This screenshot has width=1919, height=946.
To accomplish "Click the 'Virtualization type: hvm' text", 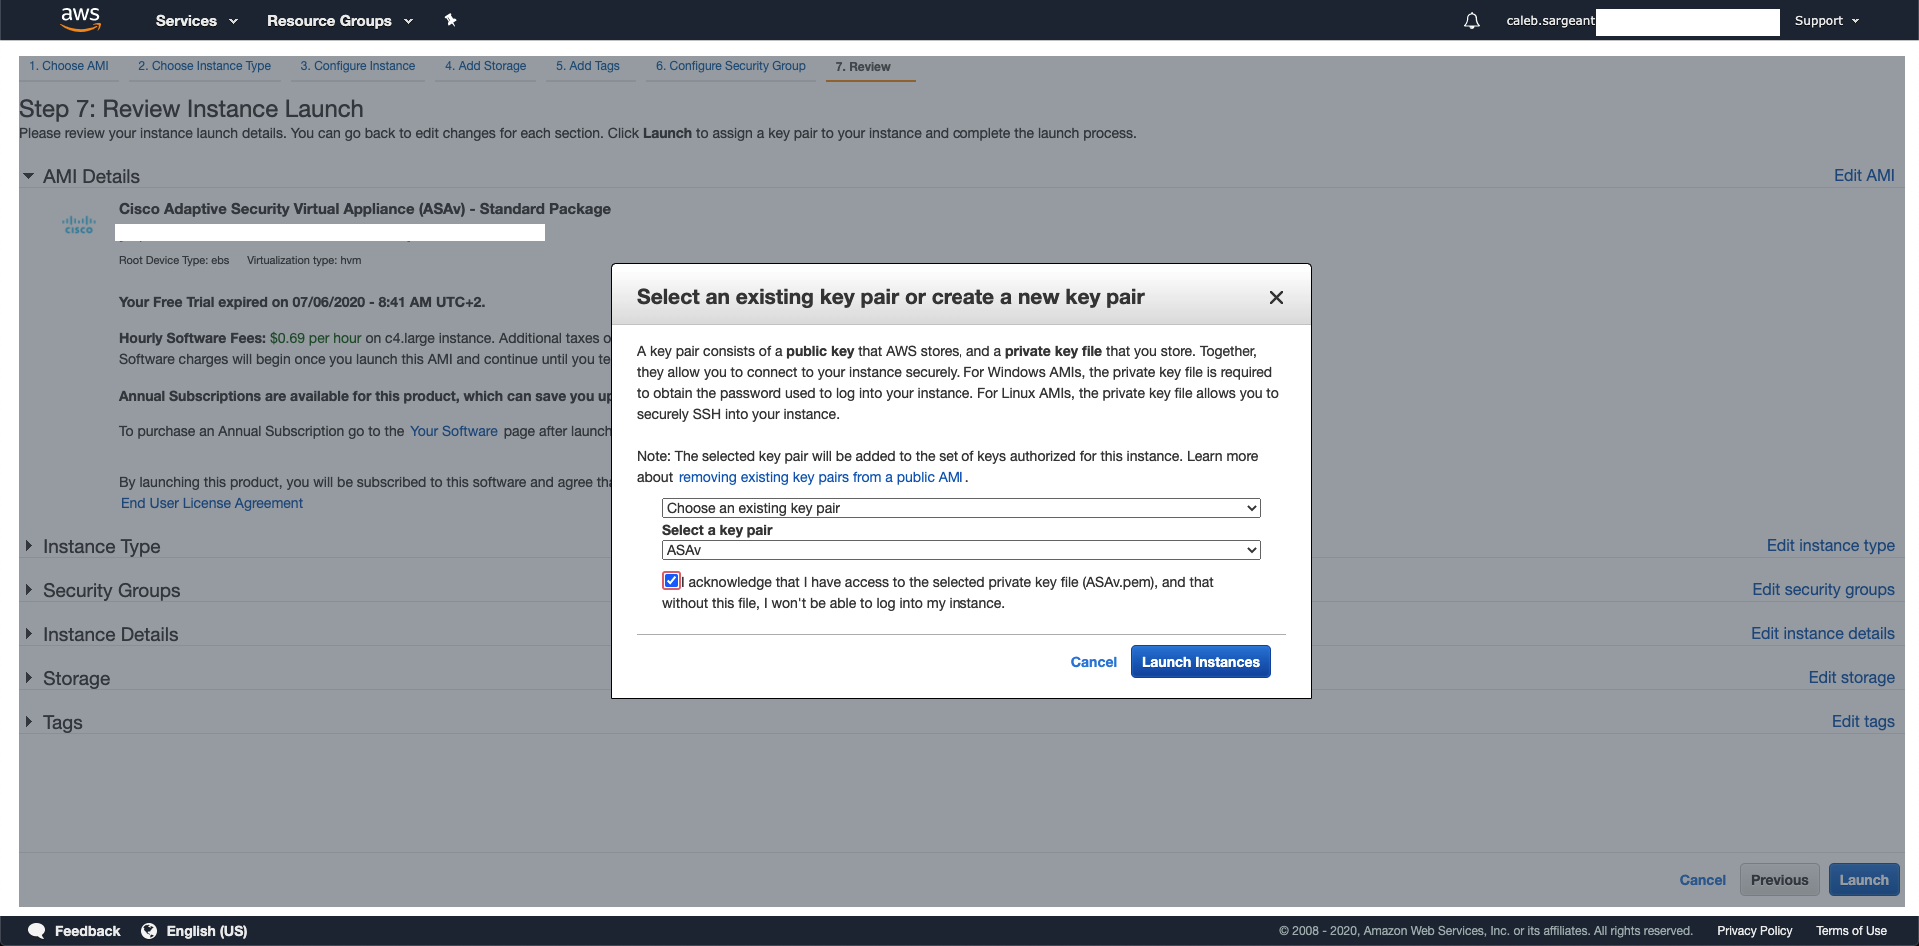I will [x=304, y=260].
